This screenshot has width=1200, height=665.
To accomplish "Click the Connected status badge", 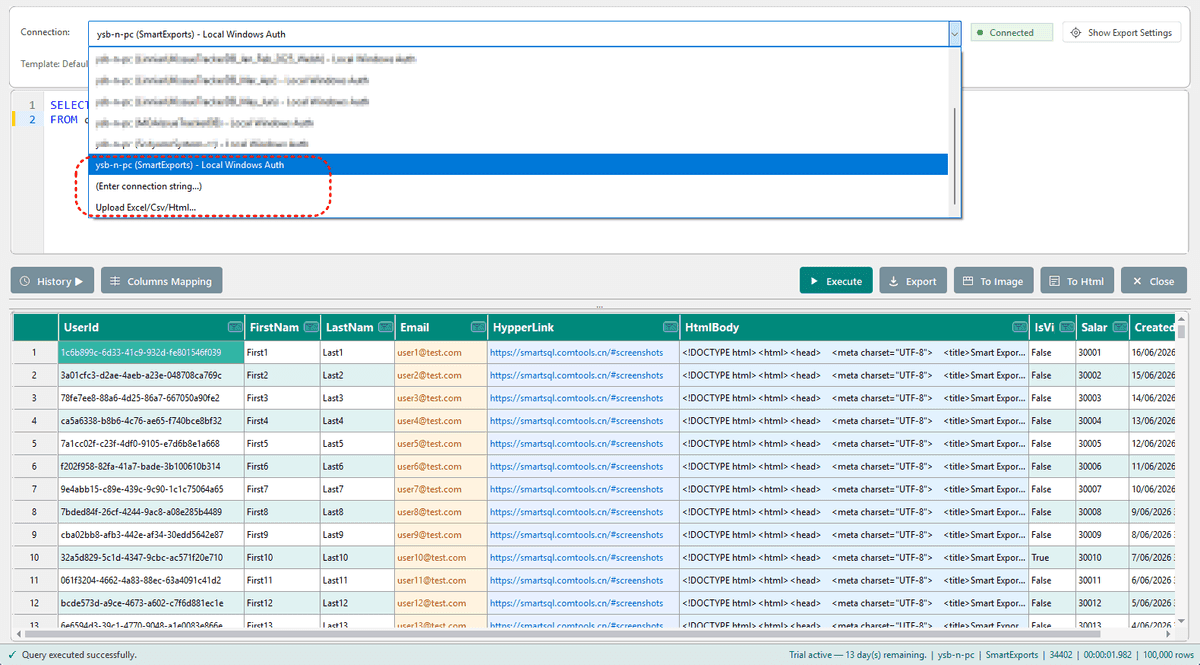I will click(1012, 33).
